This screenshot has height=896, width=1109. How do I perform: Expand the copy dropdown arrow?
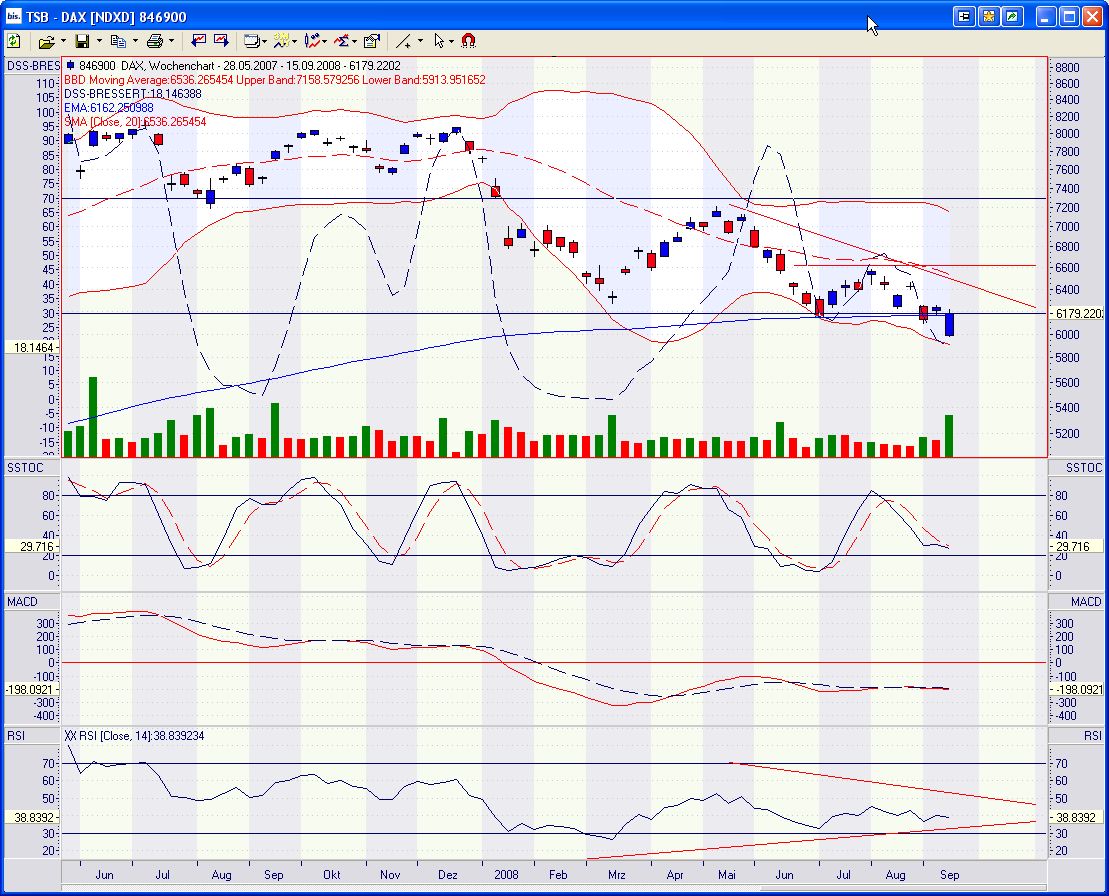(x=135, y=41)
